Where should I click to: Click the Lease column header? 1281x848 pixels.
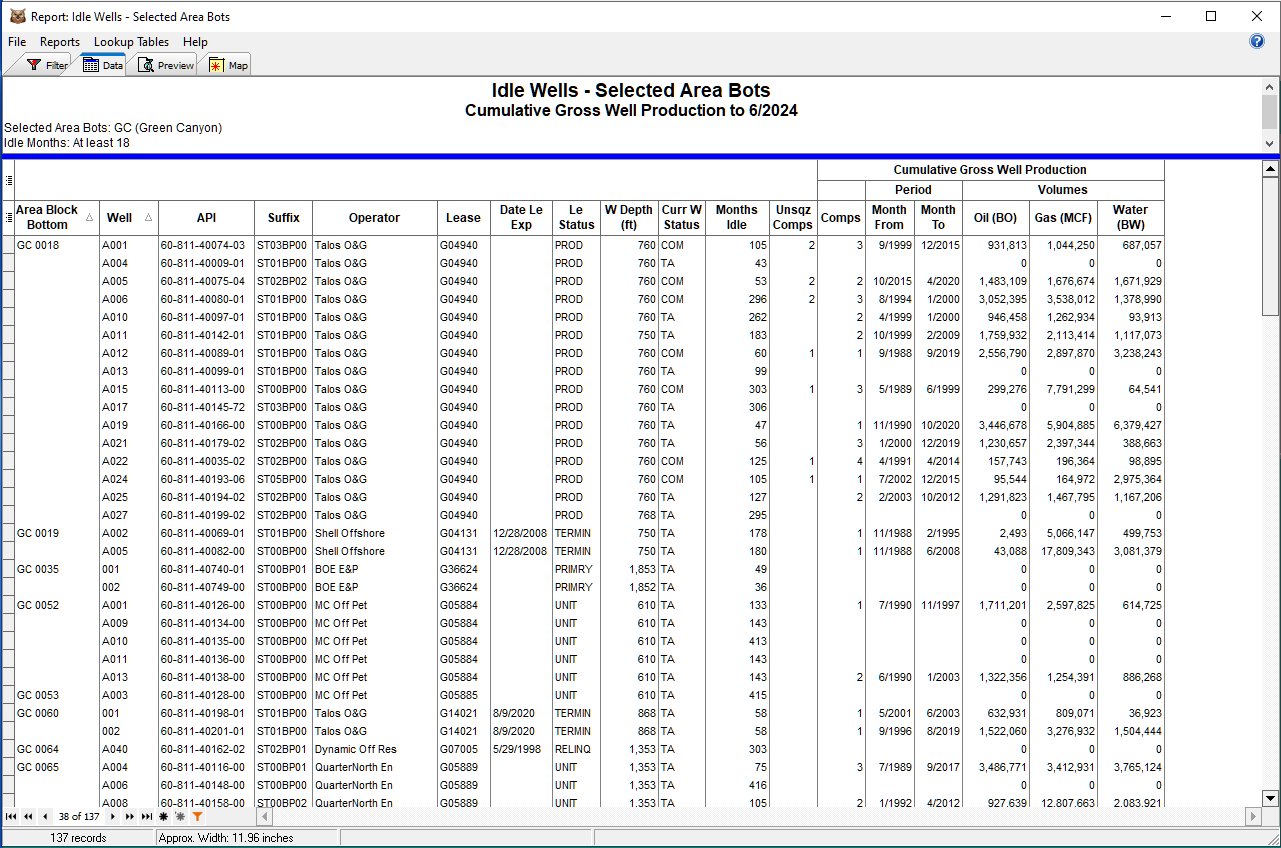[x=463, y=217]
